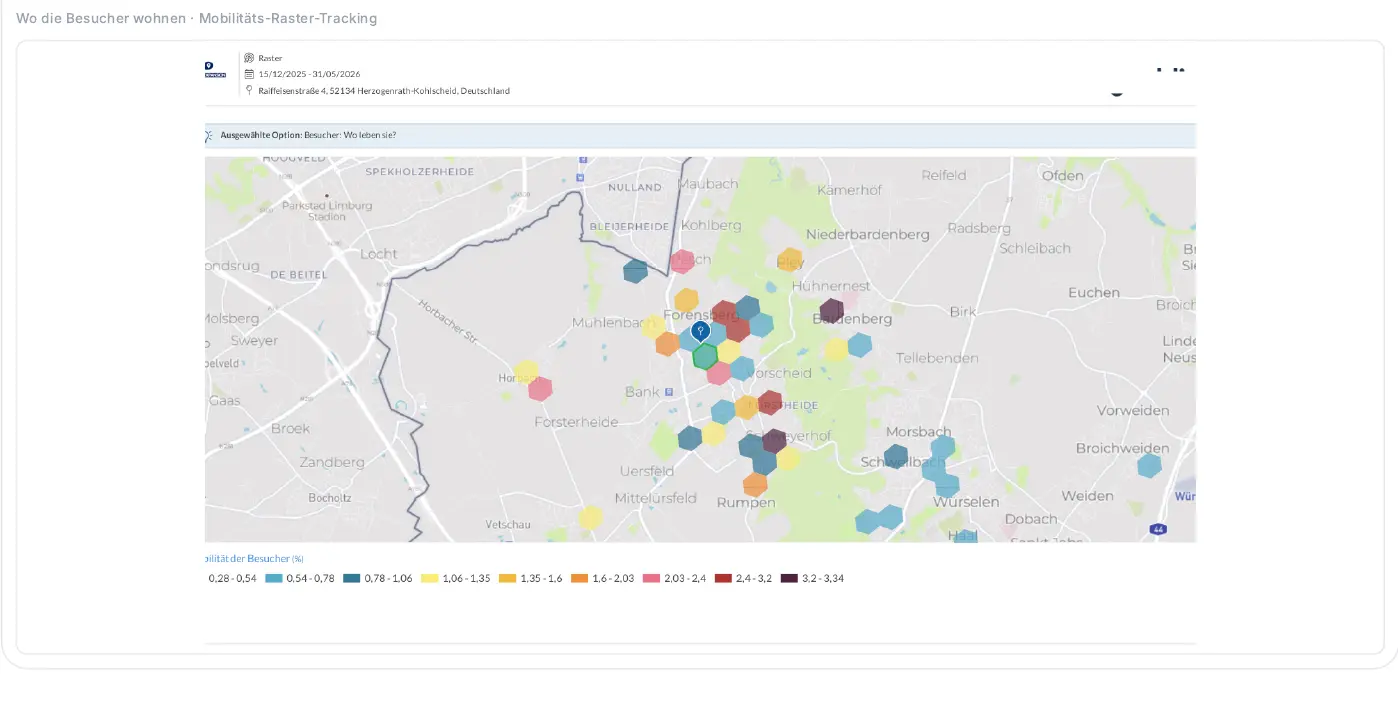
Task: Click the Tellebenden map label
Action: (937, 358)
